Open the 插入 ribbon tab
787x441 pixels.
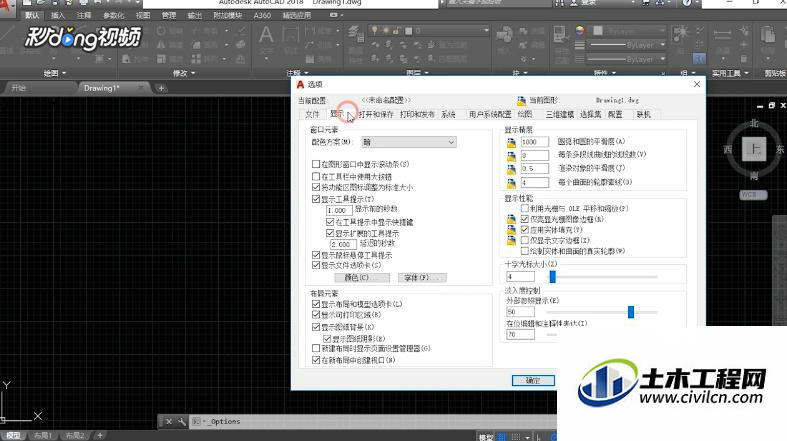pos(58,16)
